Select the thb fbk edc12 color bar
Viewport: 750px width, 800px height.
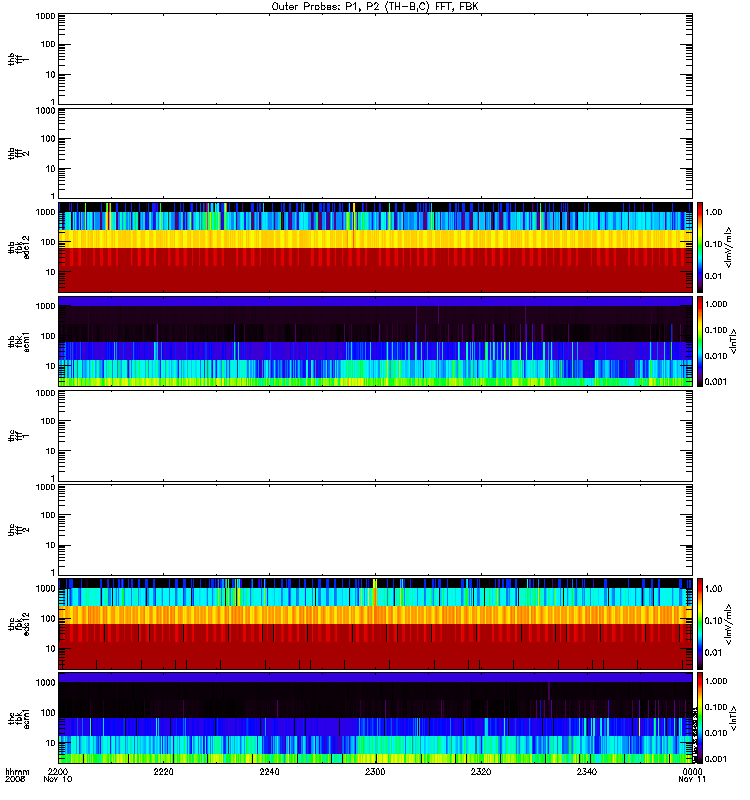coord(700,247)
